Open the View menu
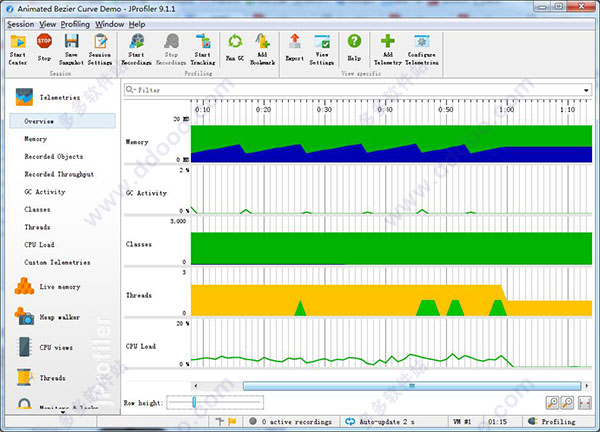 pos(47,24)
